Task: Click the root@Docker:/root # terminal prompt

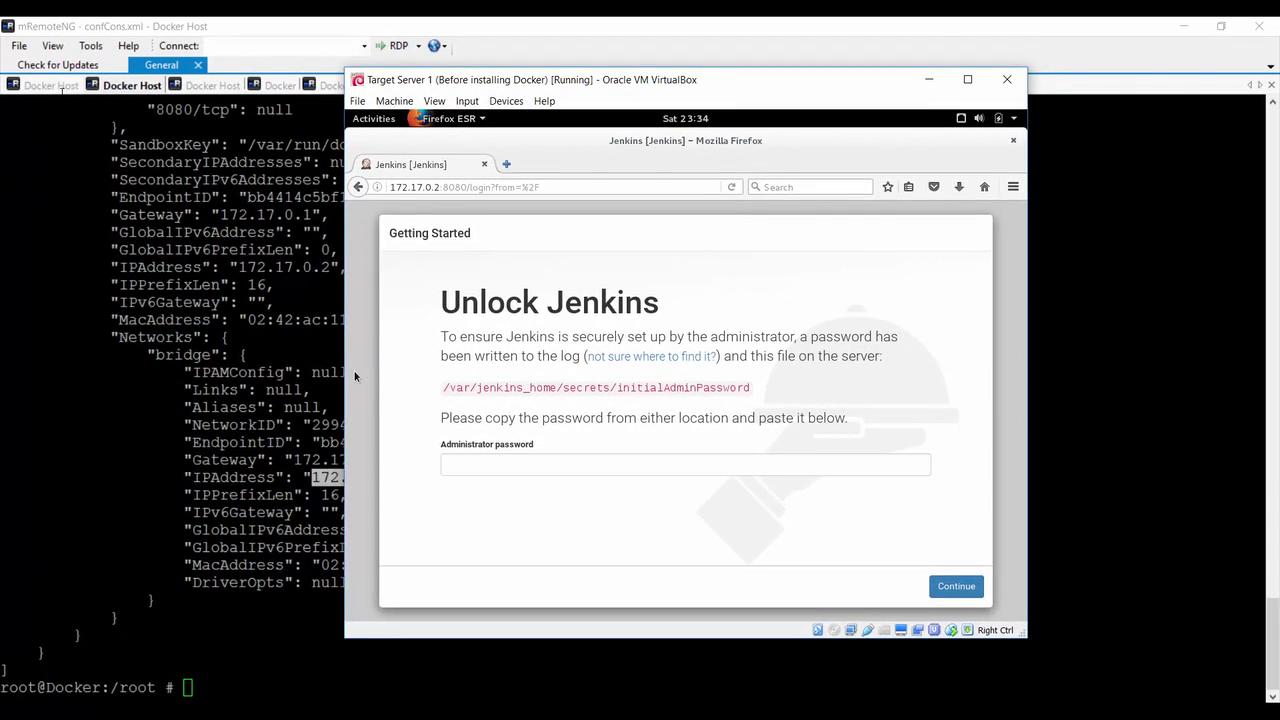Action: [x=88, y=688]
